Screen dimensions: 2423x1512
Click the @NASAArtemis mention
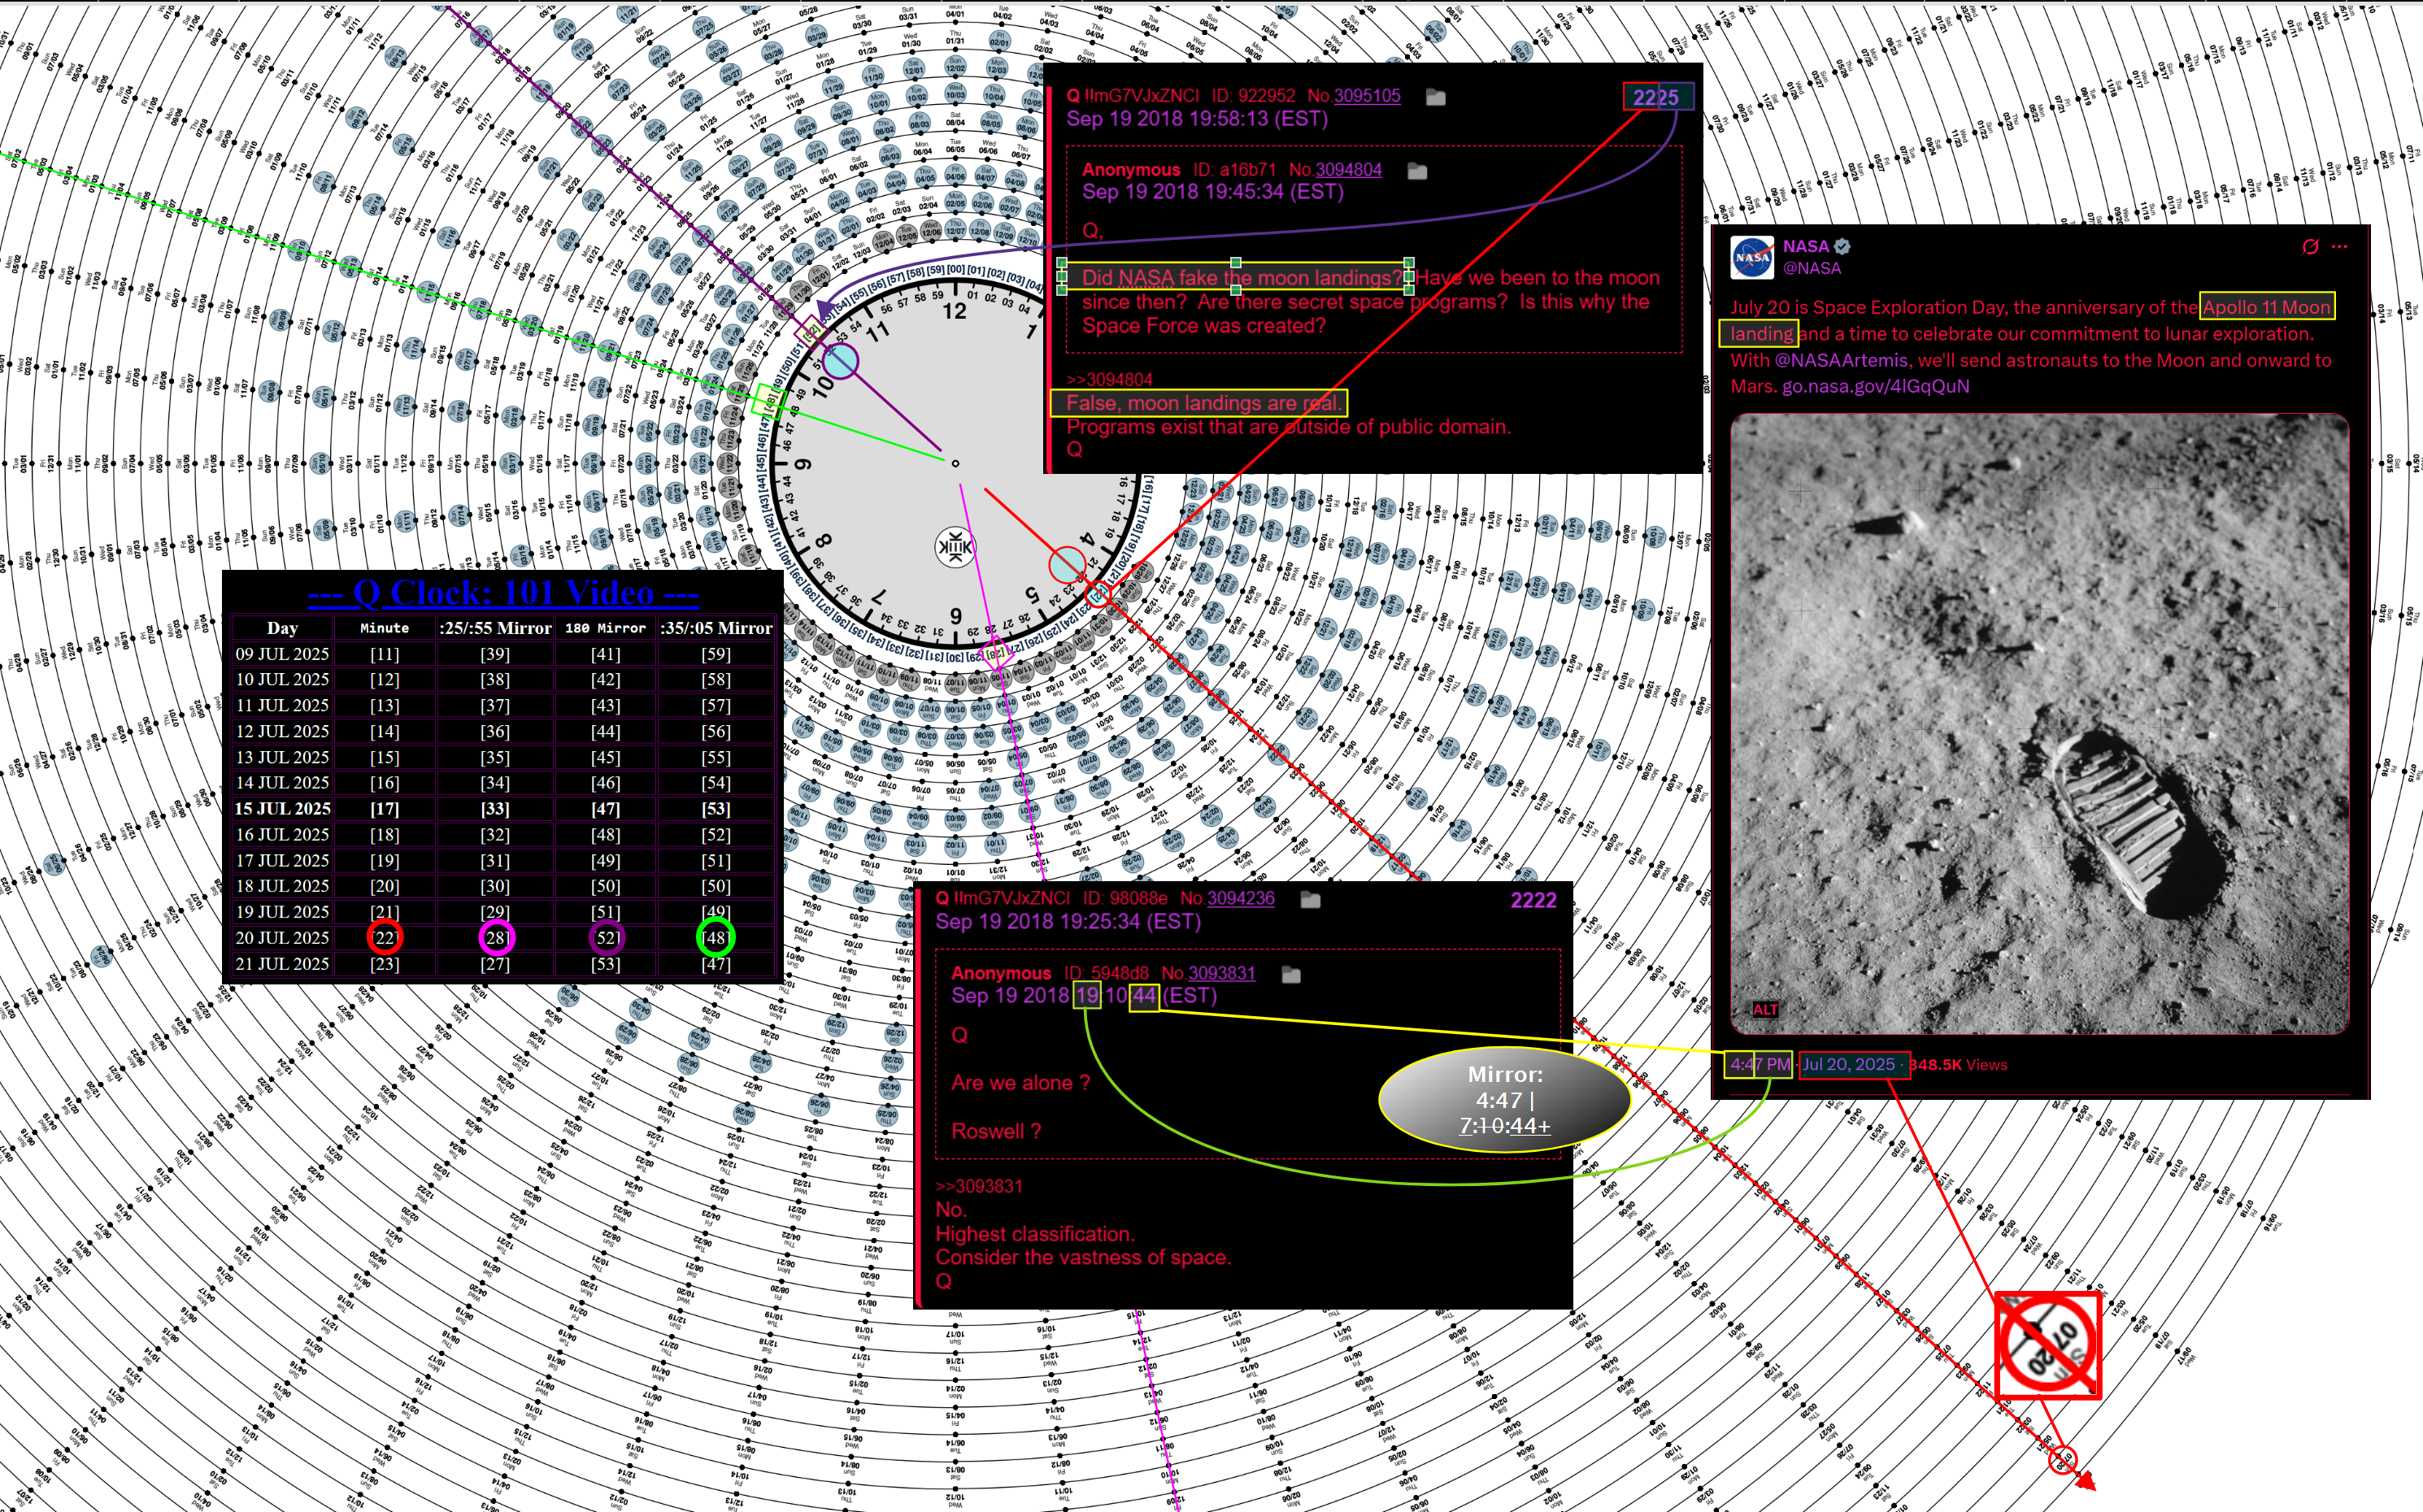(1841, 360)
